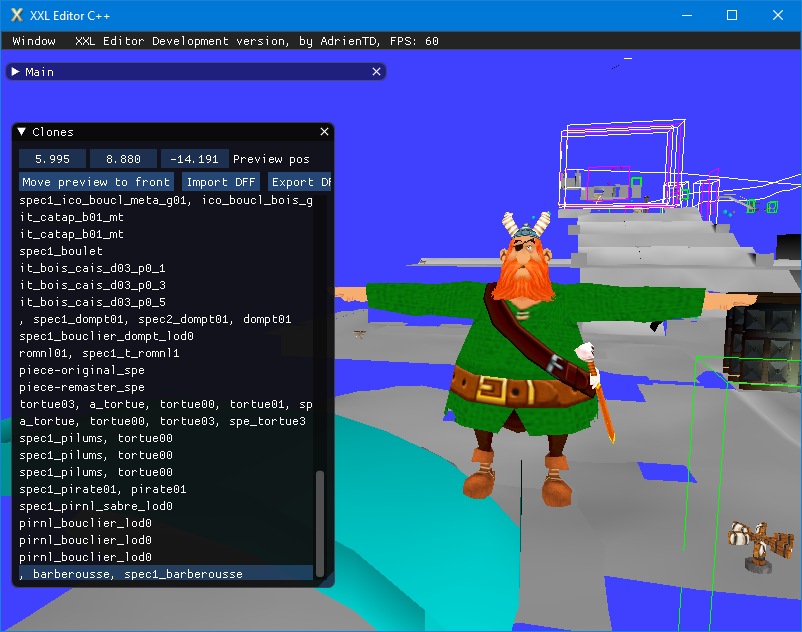The width and height of the screenshot is (802, 632).
Task: Click the small catapult model in viewport
Action: [761, 547]
